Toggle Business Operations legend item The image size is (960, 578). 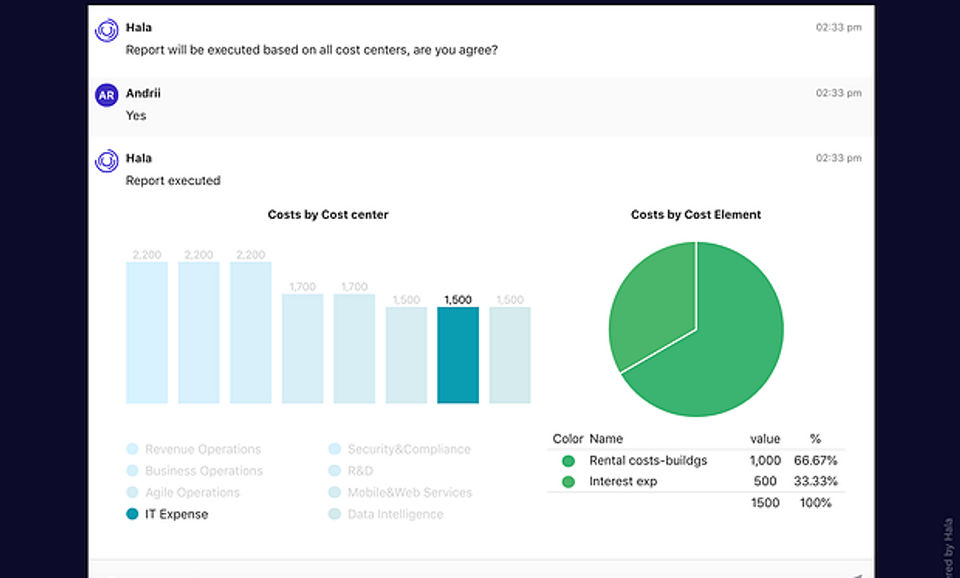coord(194,471)
